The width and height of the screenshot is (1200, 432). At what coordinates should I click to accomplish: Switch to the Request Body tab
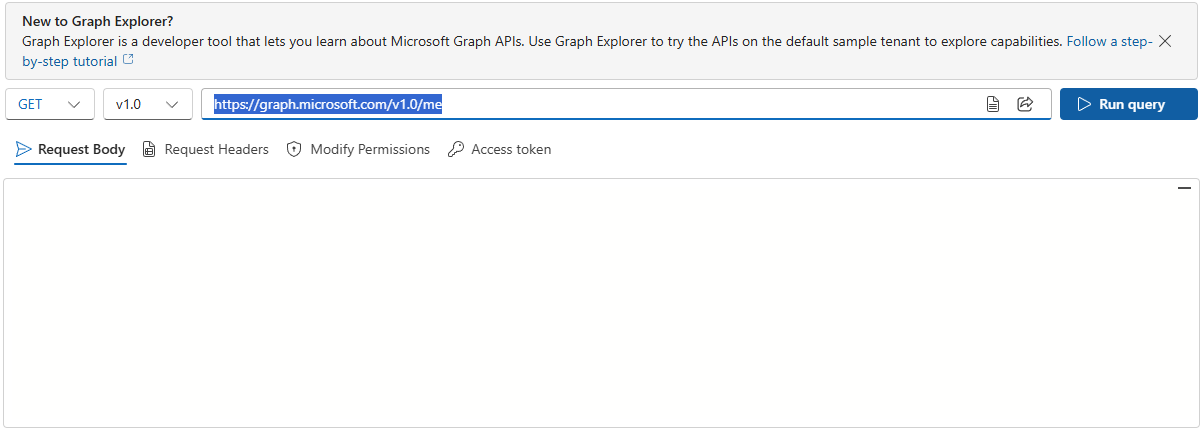81,149
